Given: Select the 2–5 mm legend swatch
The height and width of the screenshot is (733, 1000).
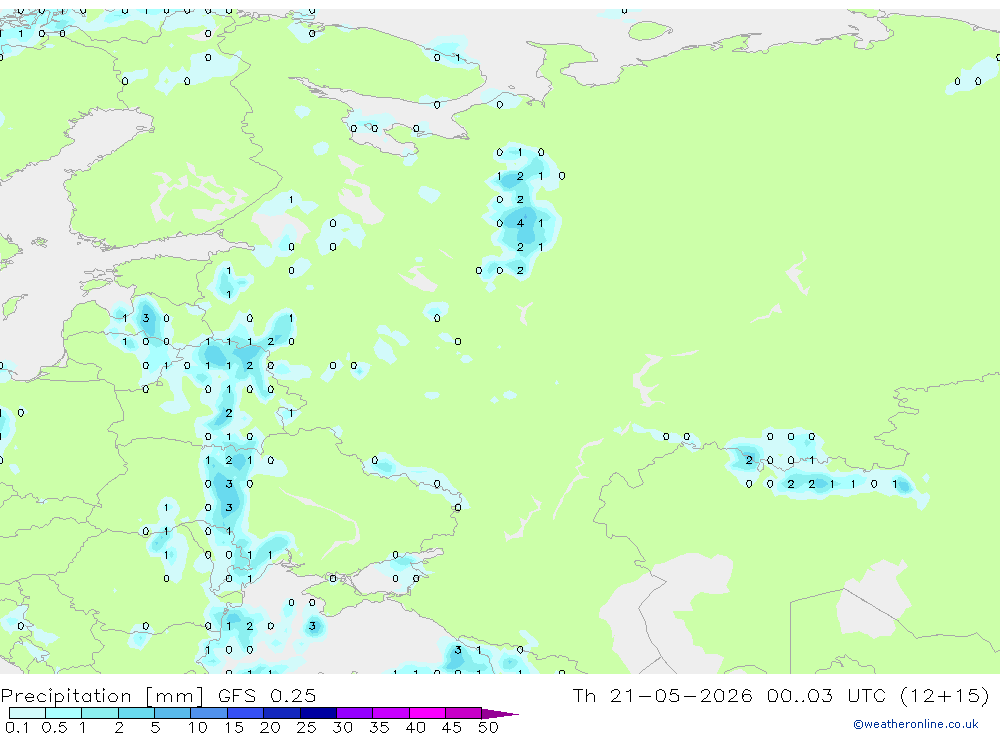Looking at the screenshot, I should click(136, 713).
